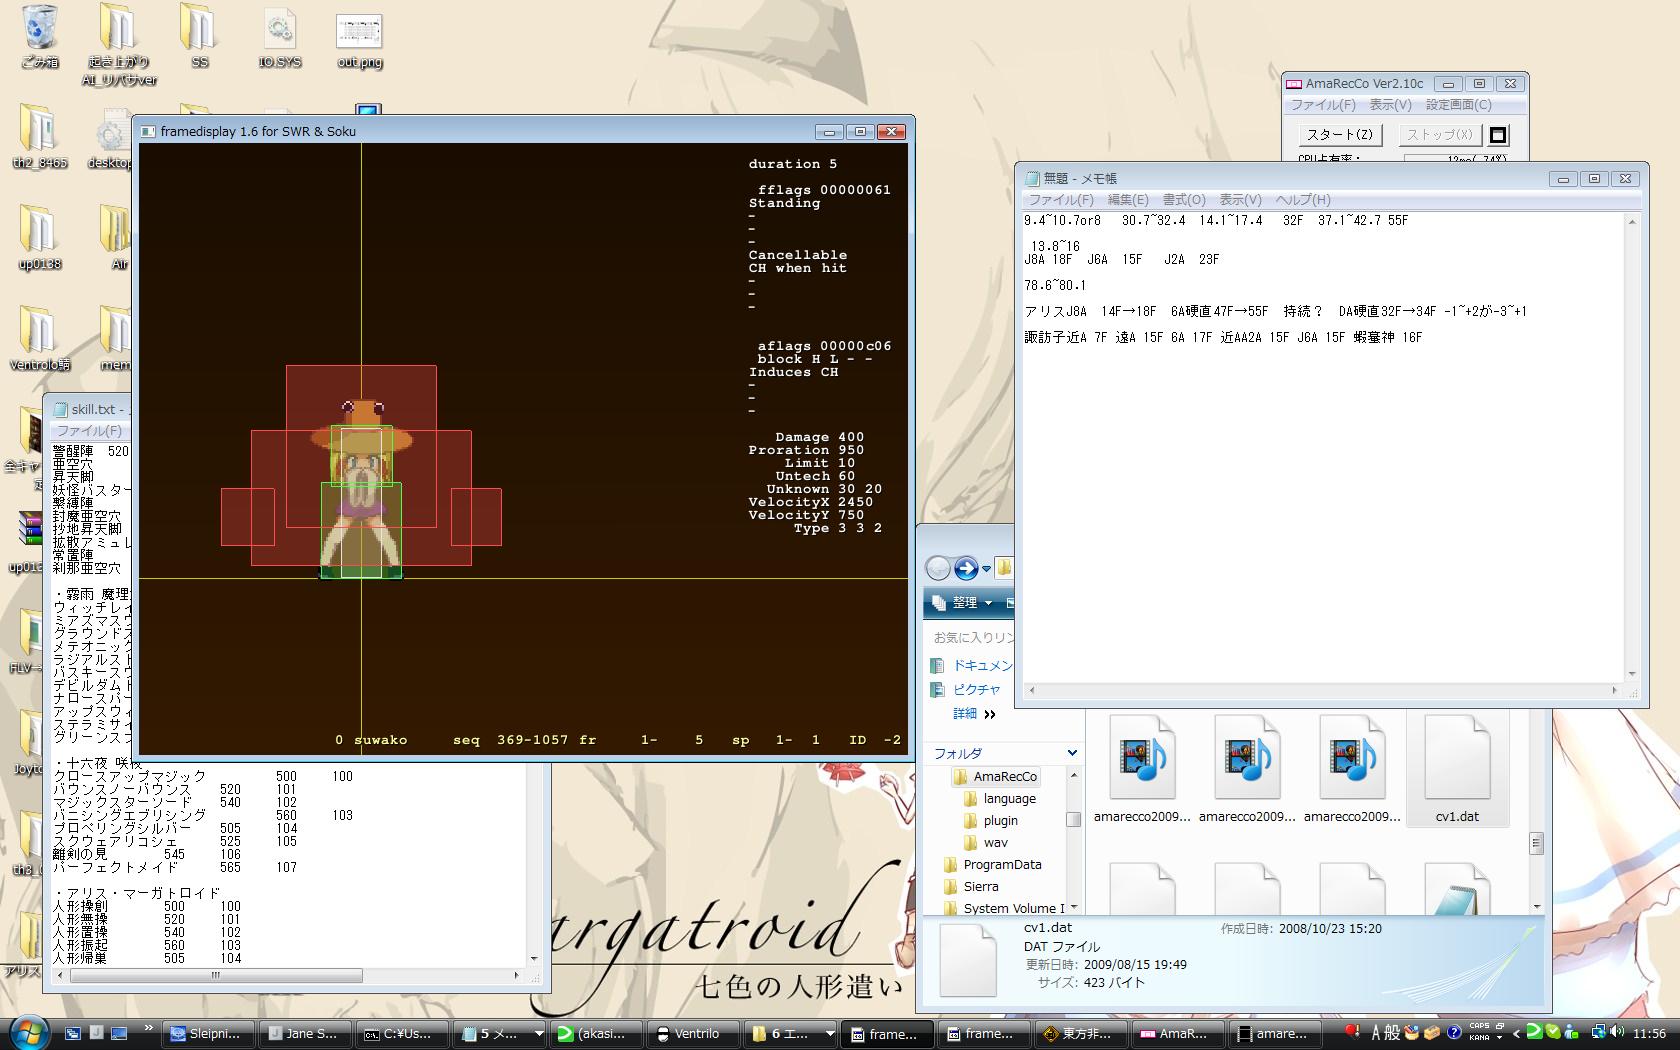This screenshot has height=1050, width=1680.
Task: Open the 書式(O) menu in Notepad
Action: click(x=1183, y=200)
